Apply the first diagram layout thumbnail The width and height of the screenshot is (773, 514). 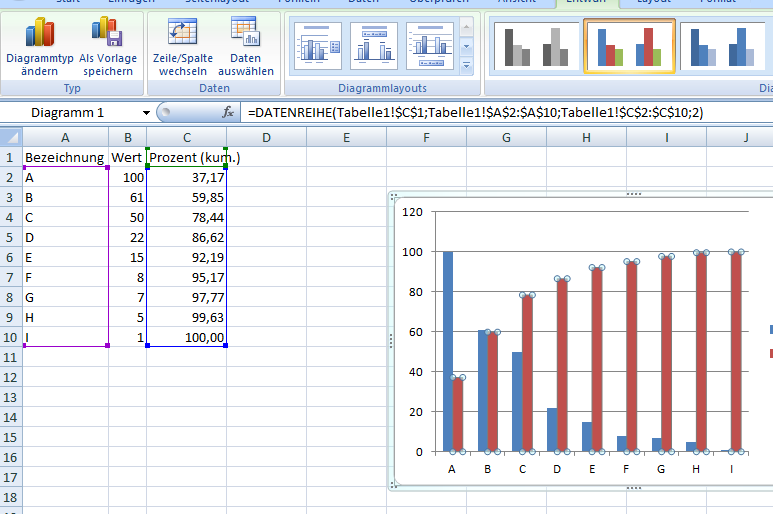(318, 46)
